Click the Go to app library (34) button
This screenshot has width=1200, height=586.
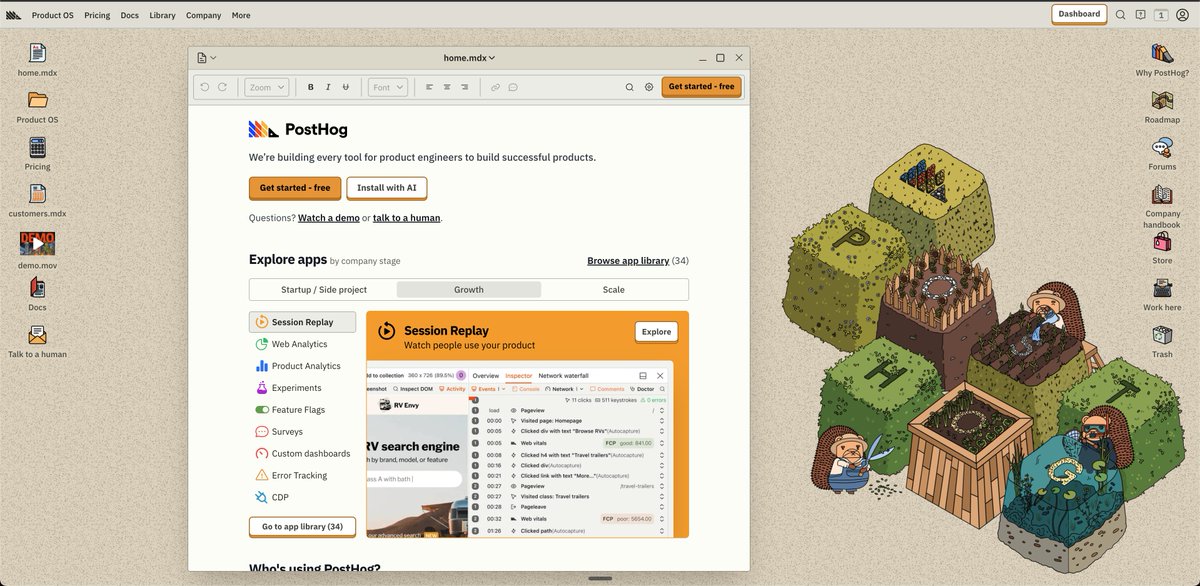302,527
